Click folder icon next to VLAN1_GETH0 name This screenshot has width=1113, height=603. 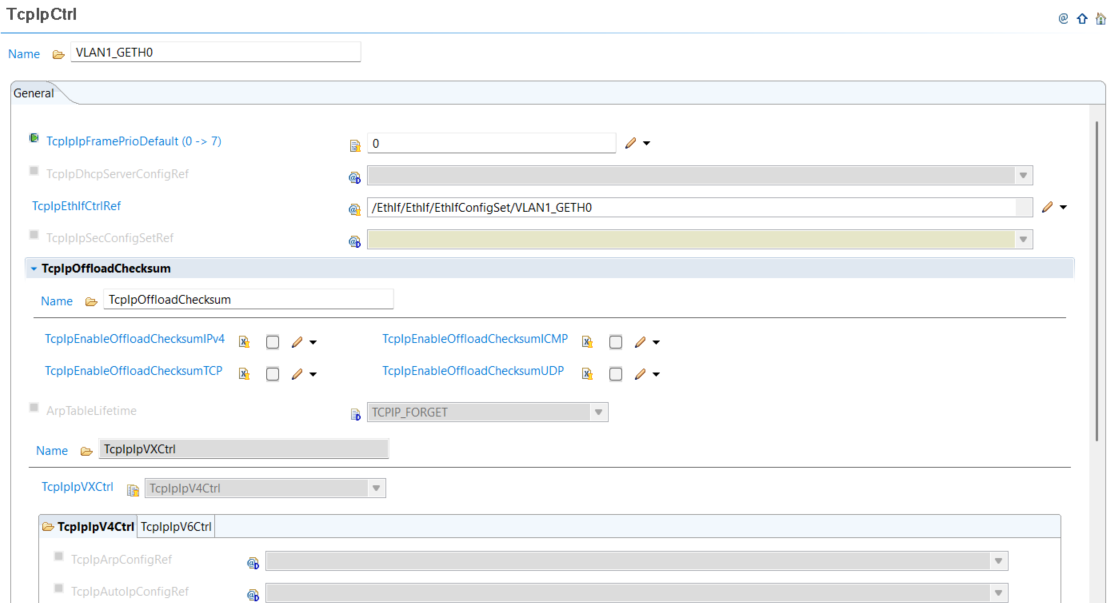point(58,54)
